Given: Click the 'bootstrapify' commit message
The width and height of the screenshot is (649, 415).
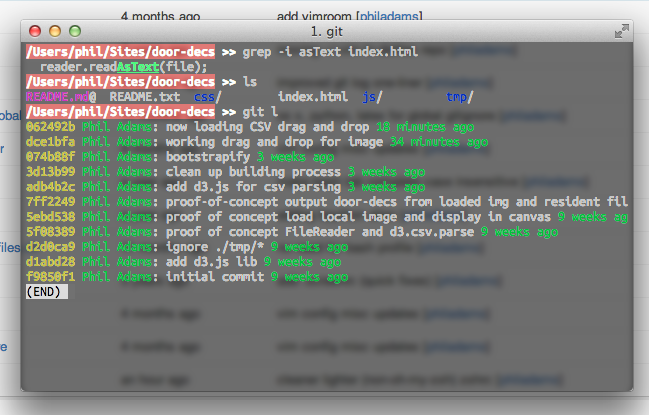Looking at the screenshot, I should coord(208,157).
